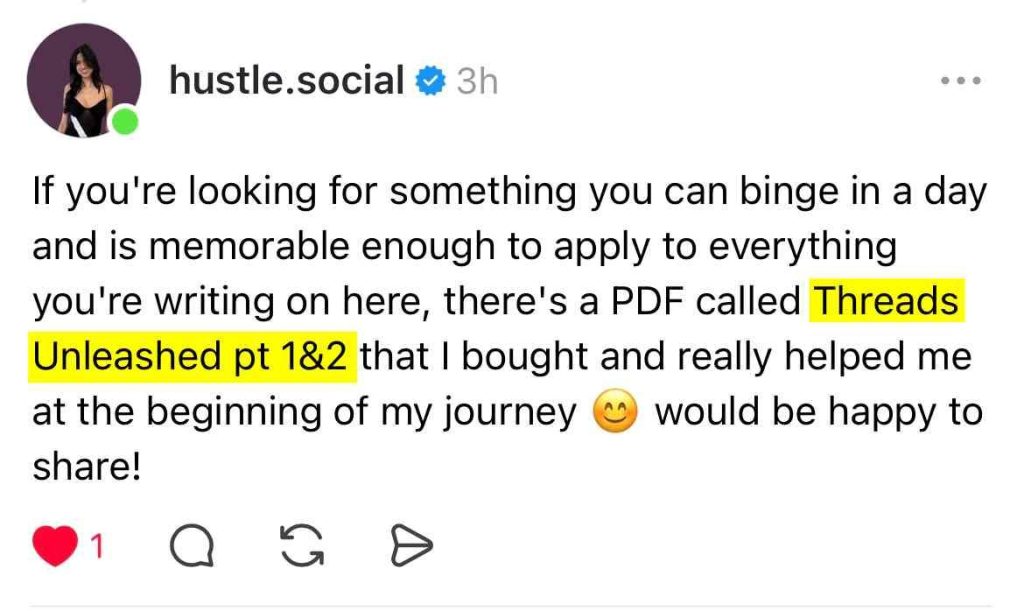Screen dimensions: 1024x611
Task: Click the final word "share!"
Action: 84,468
